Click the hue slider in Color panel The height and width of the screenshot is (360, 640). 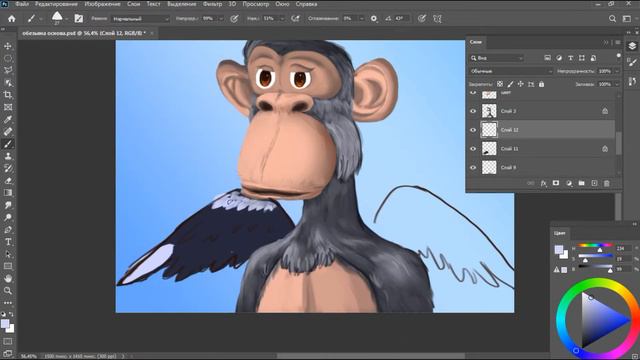tap(596, 246)
